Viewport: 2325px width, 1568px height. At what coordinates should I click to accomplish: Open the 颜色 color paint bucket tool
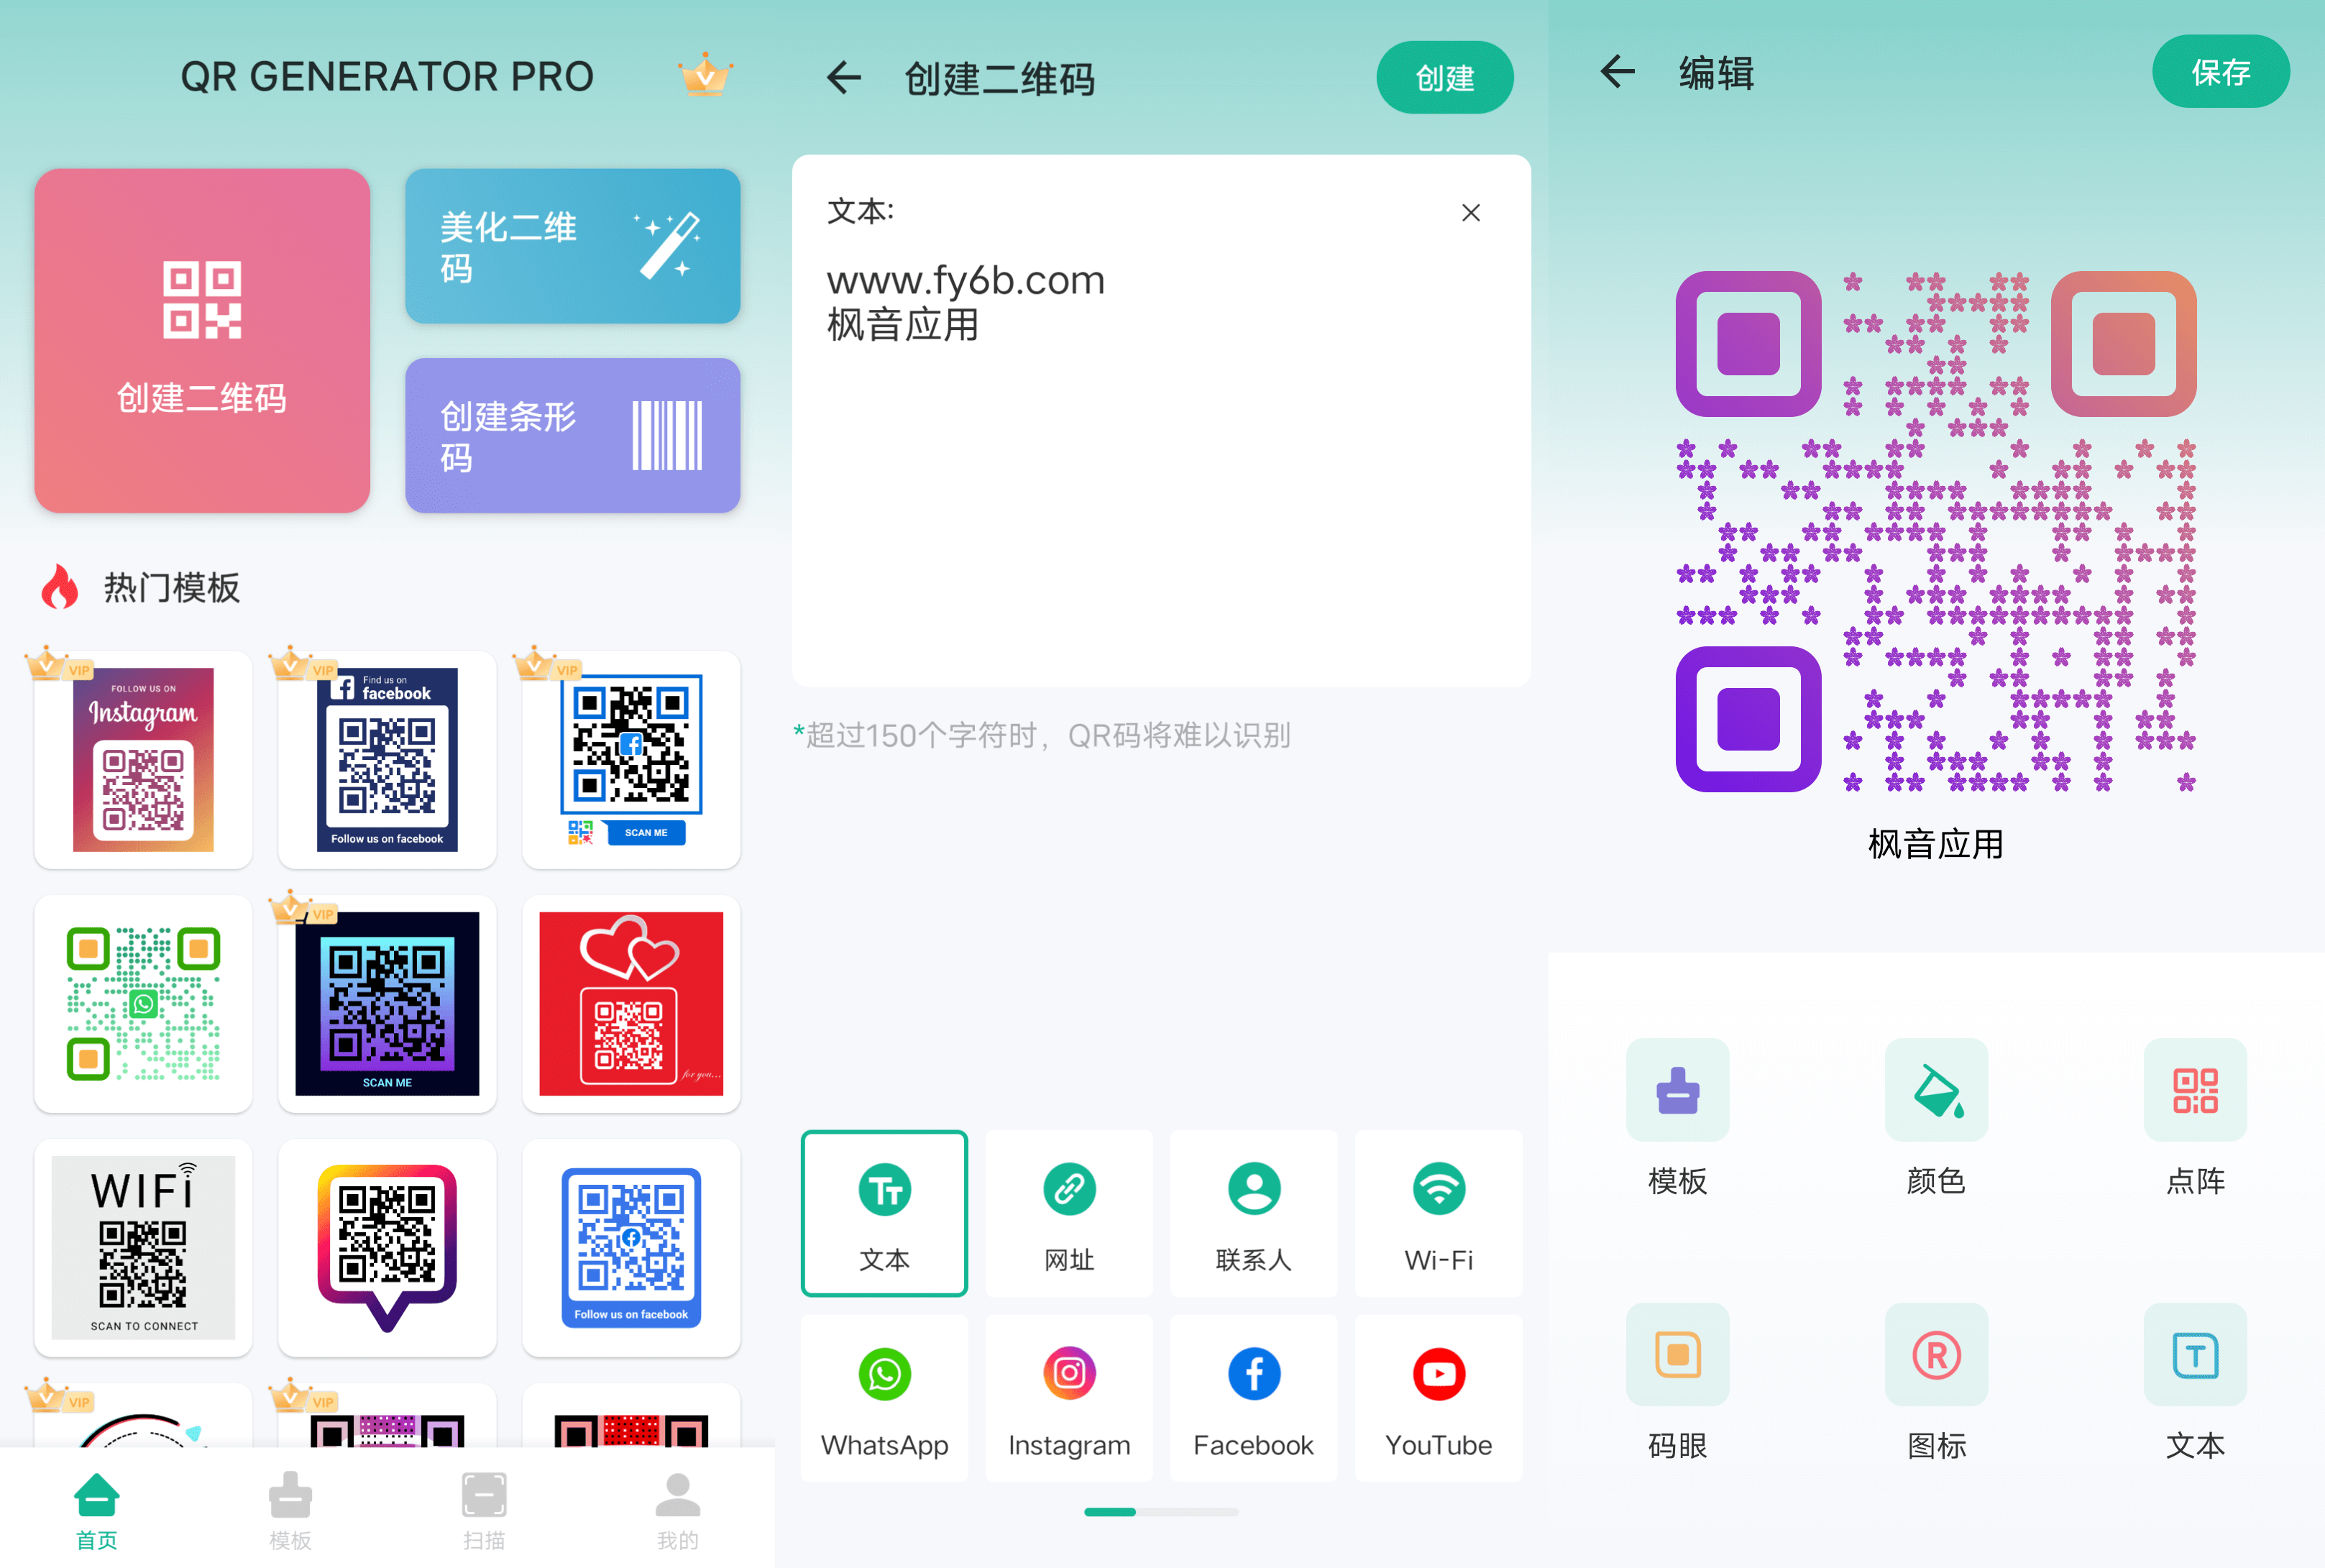tap(1936, 1117)
